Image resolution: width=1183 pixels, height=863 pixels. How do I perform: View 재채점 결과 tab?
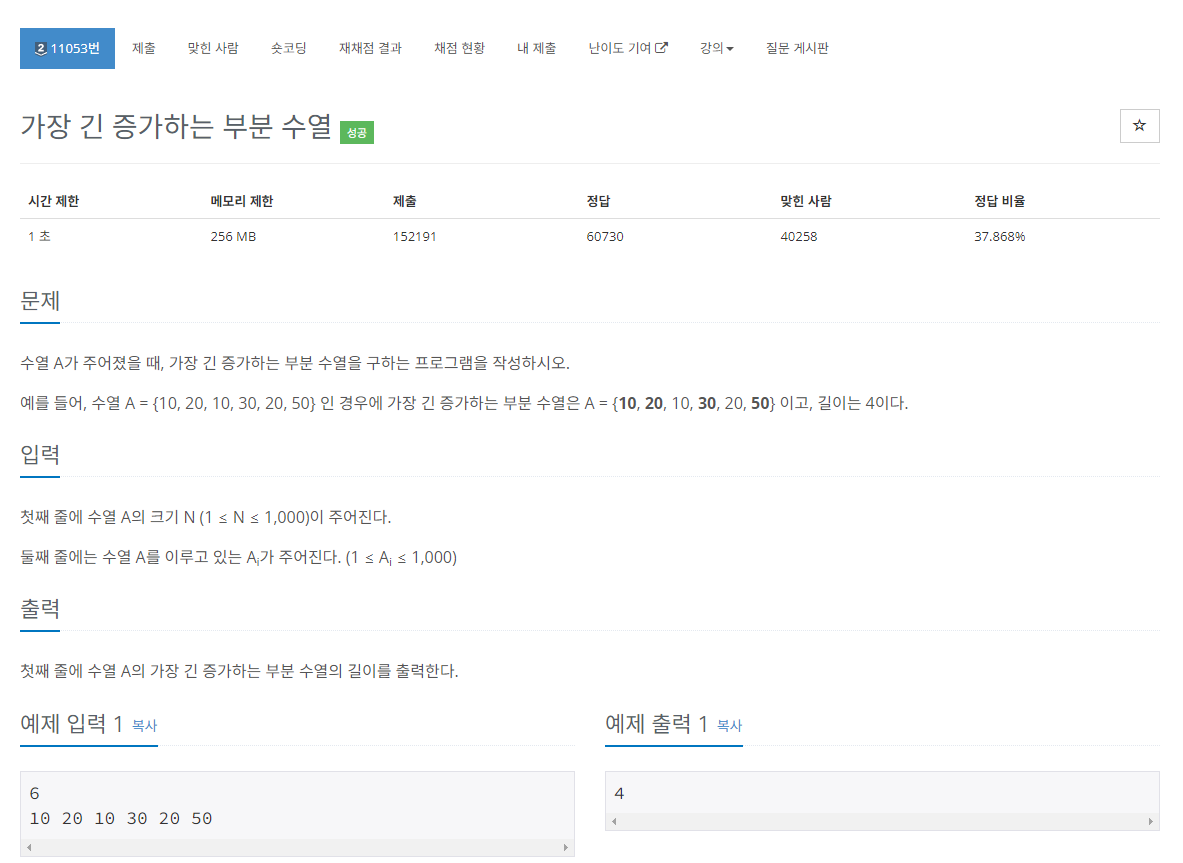370,48
